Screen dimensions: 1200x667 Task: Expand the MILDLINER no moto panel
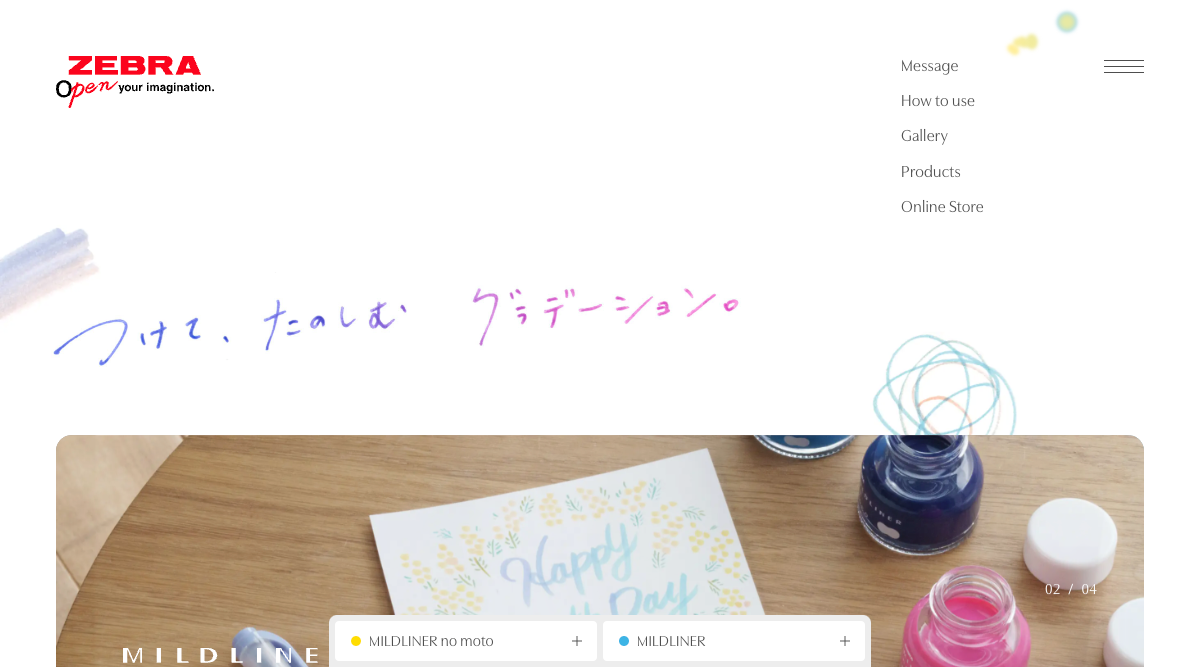click(x=466, y=641)
